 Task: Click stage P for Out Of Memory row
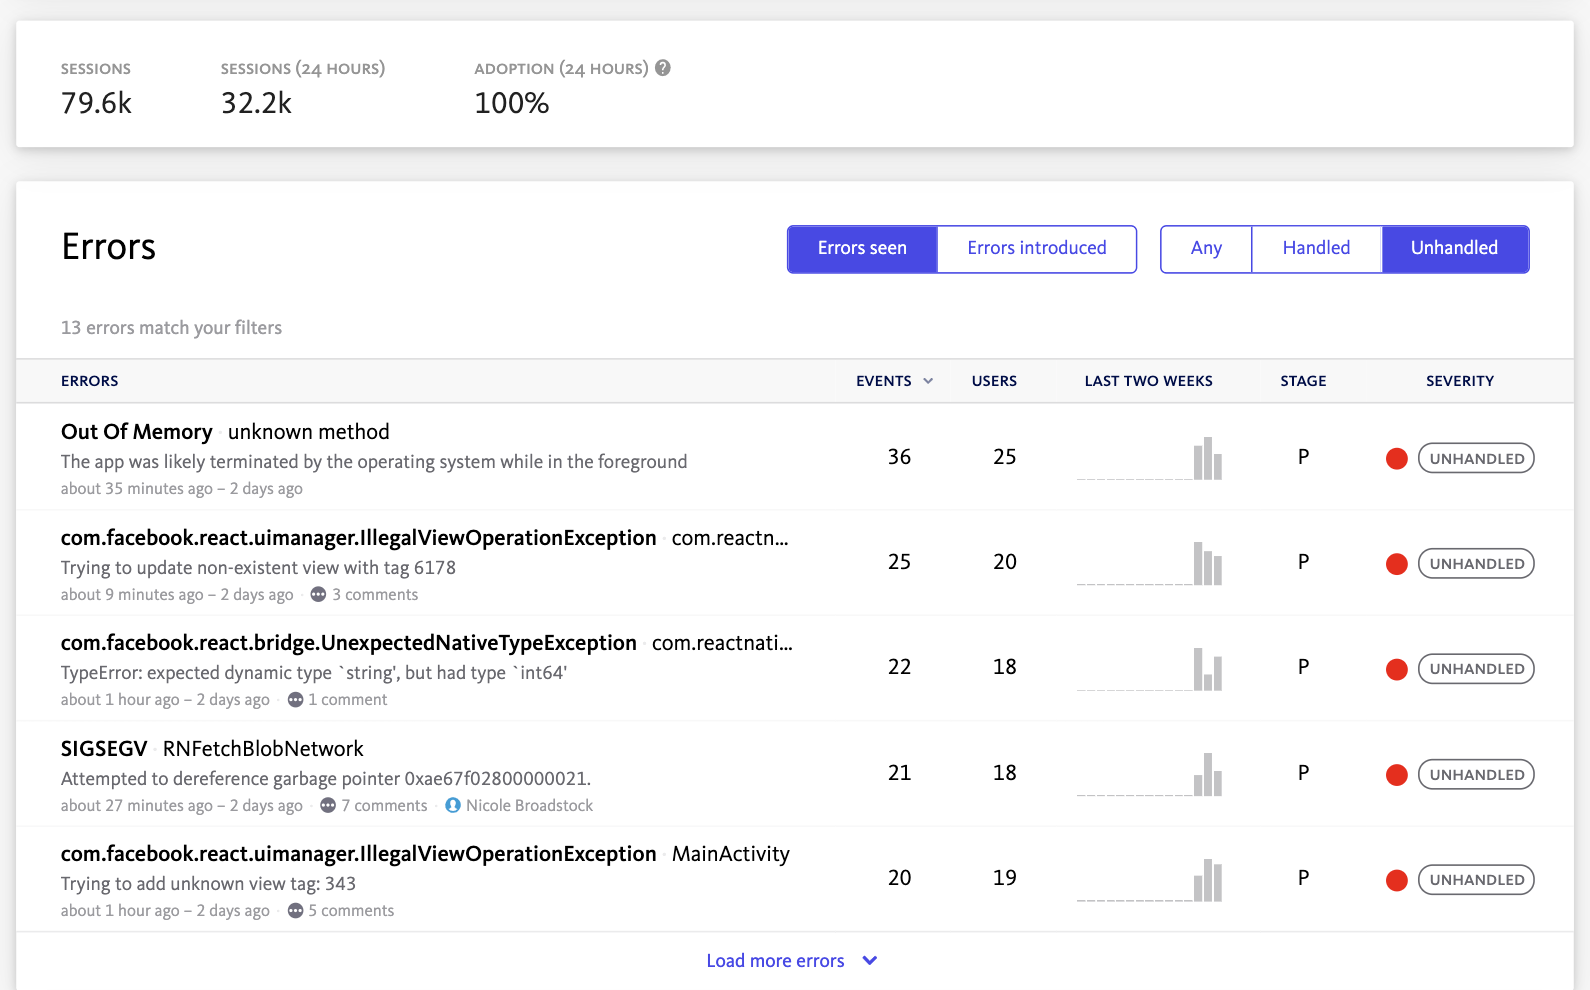coord(1303,457)
